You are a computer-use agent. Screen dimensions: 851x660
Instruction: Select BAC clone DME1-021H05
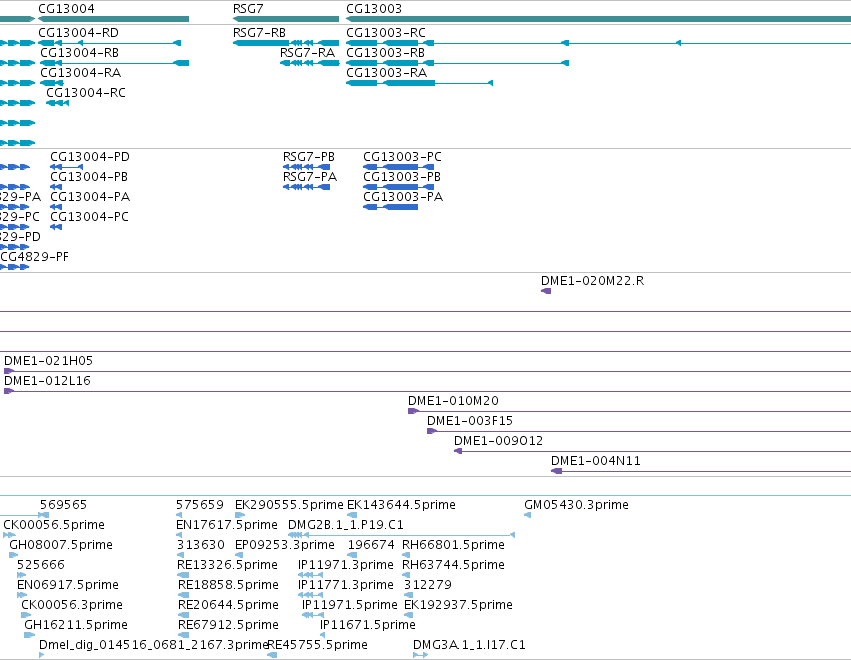point(48,361)
